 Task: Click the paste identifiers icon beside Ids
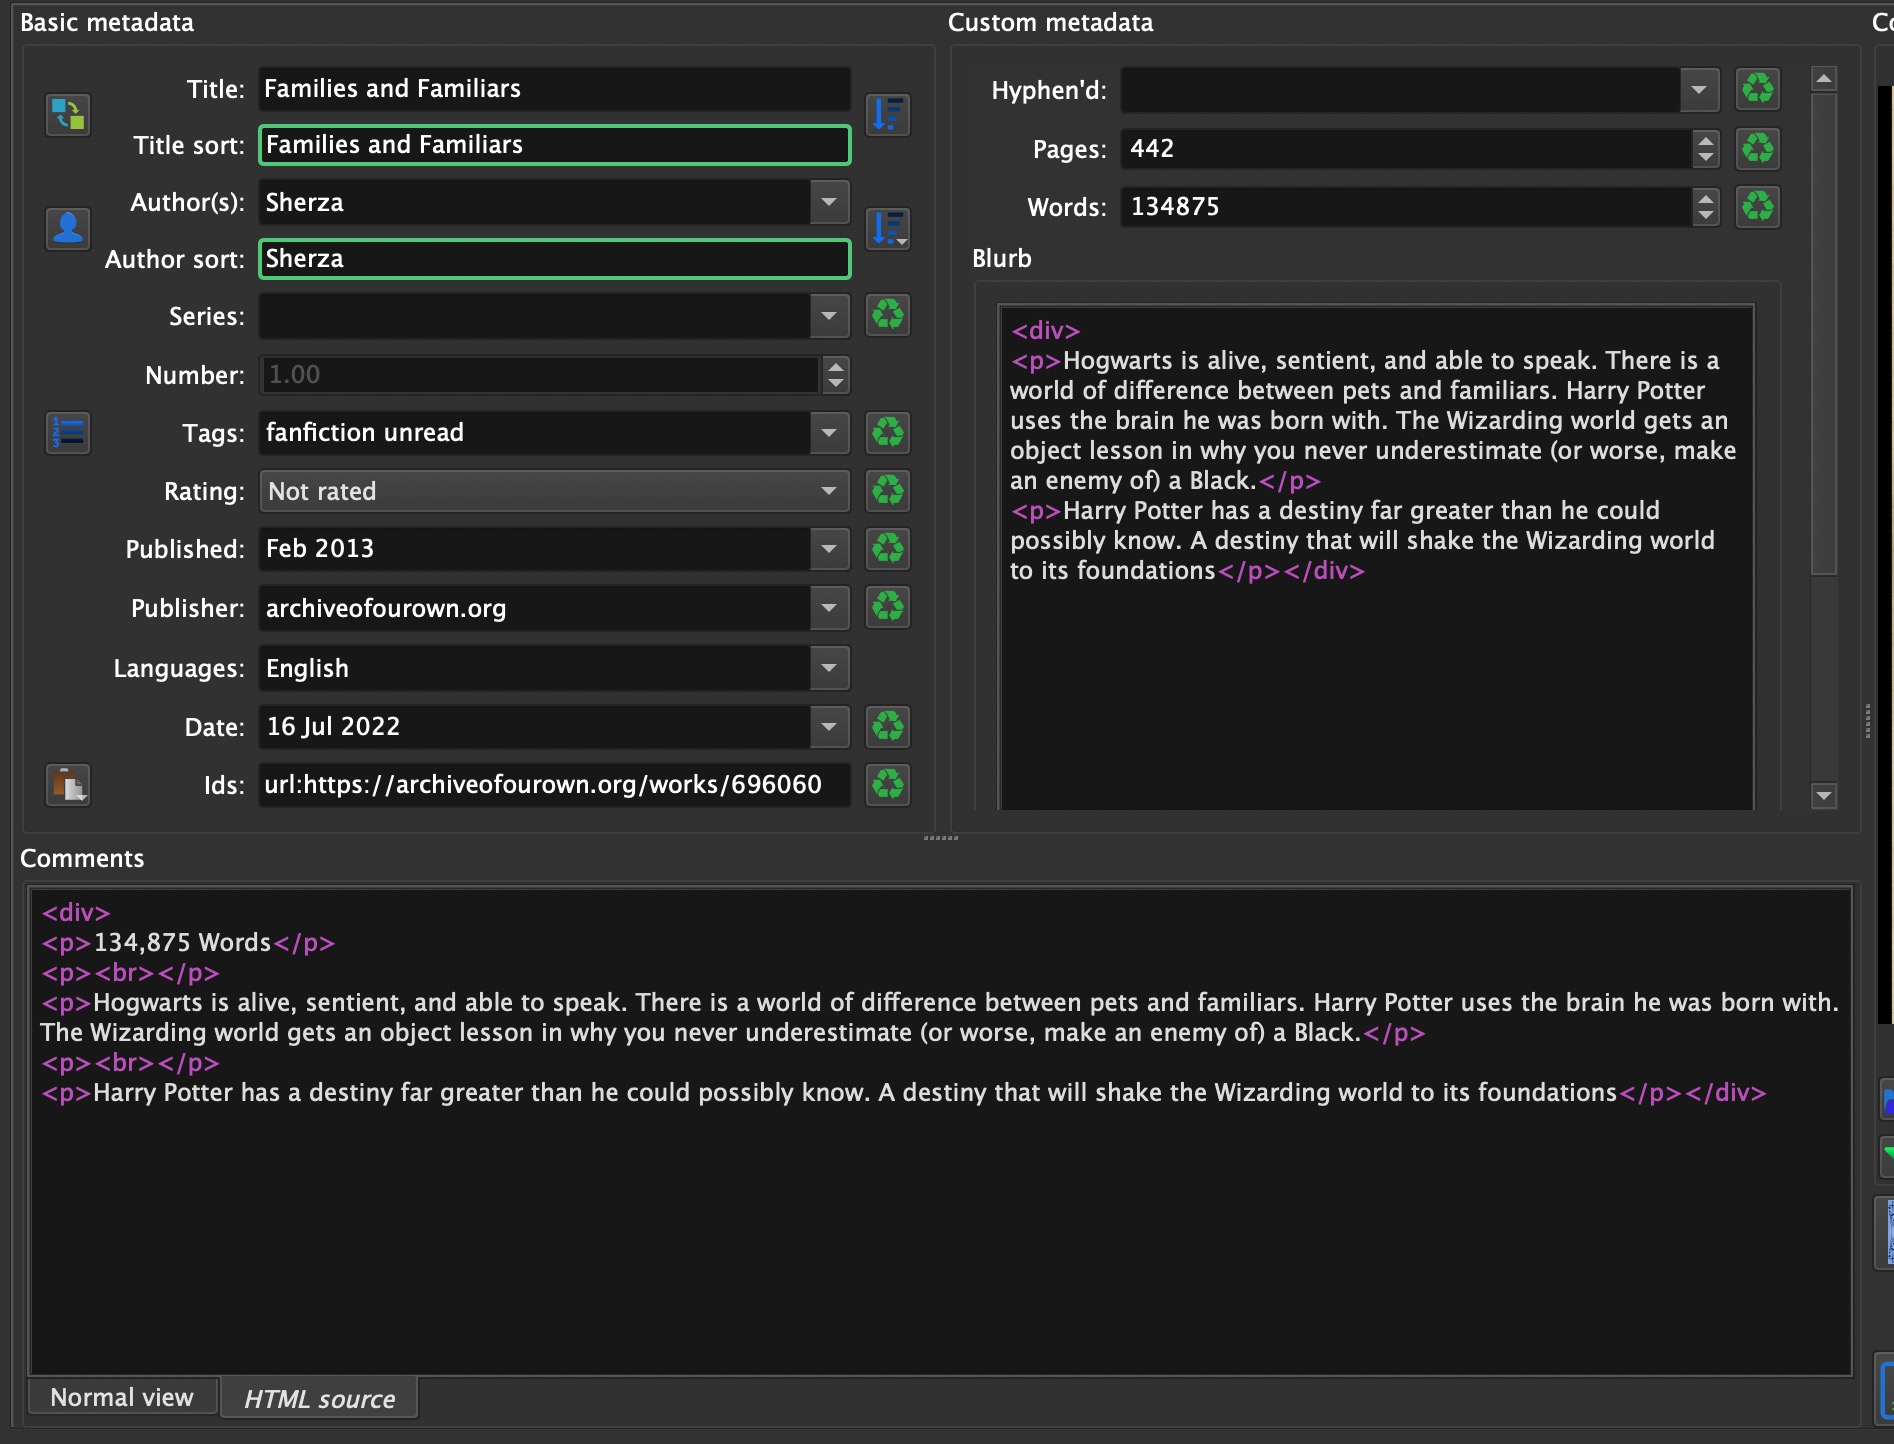pos(68,785)
